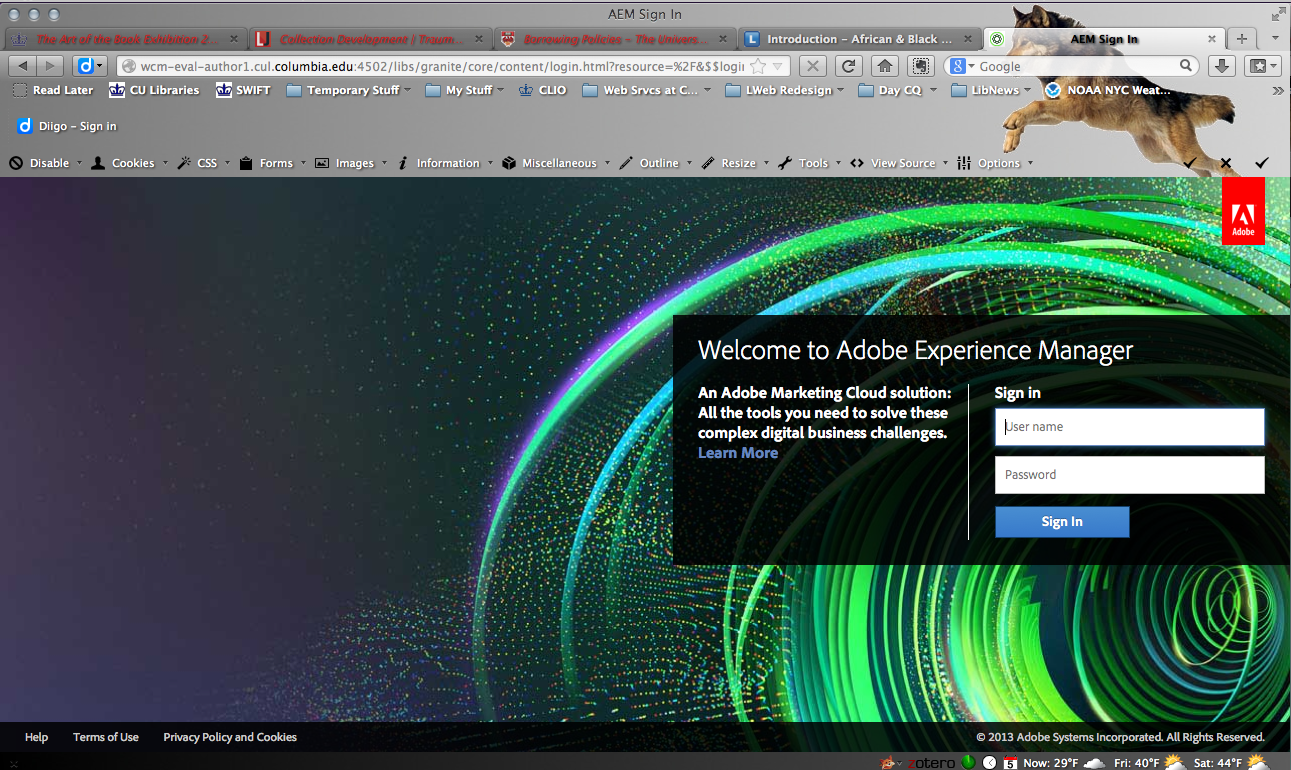Open the CU Libraries bookmark

coord(154,90)
